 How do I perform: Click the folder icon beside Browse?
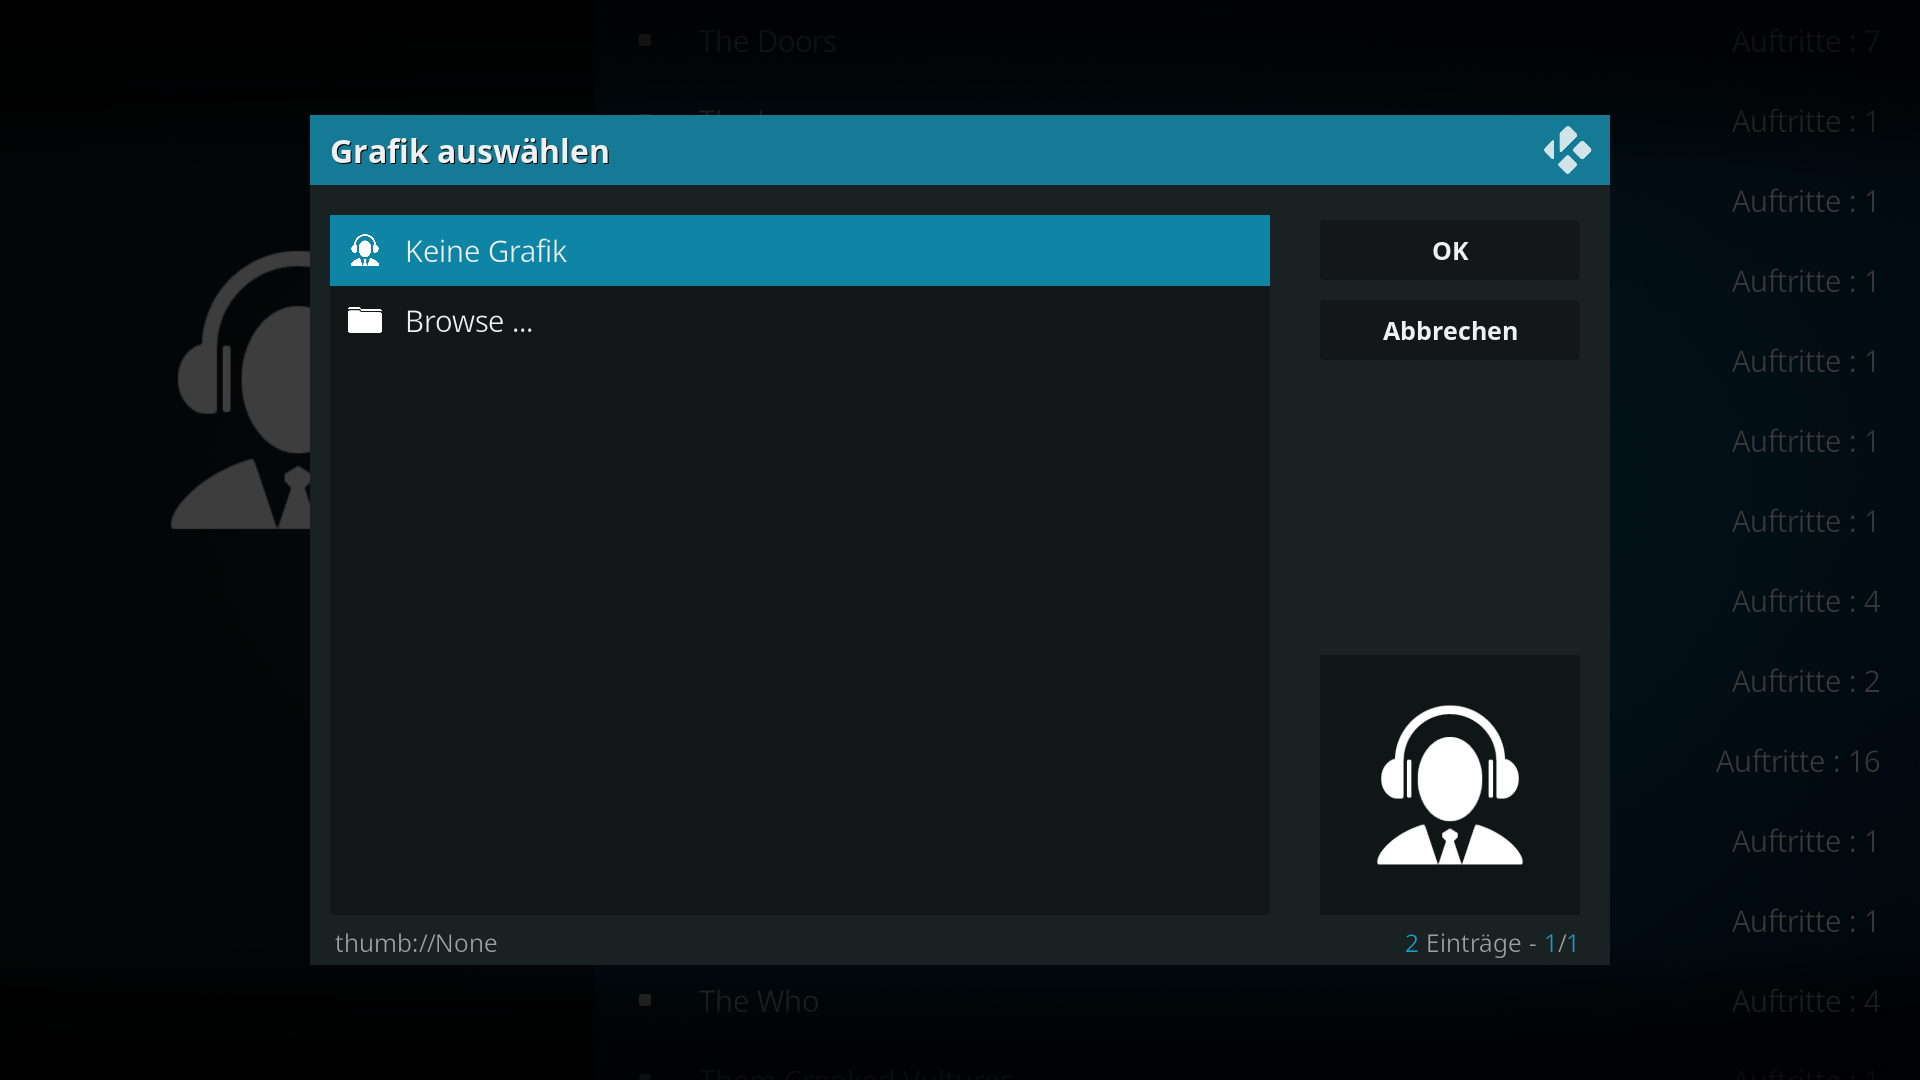pyautogui.click(x=365, y=320)
